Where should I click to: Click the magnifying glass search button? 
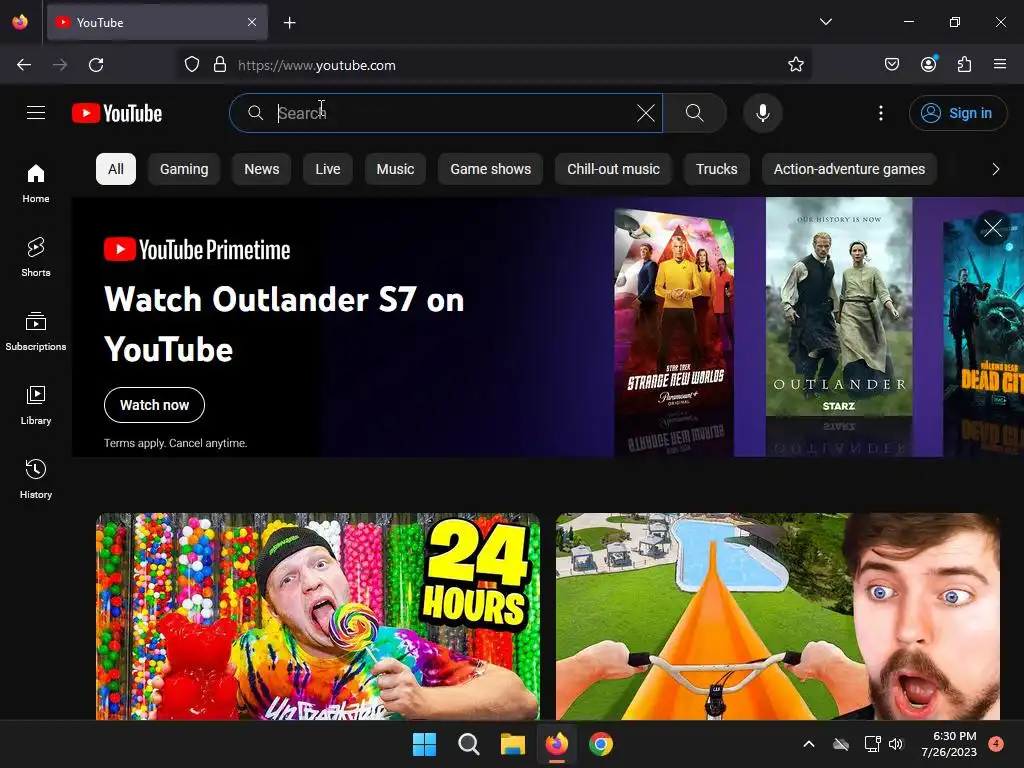(695, 113)
